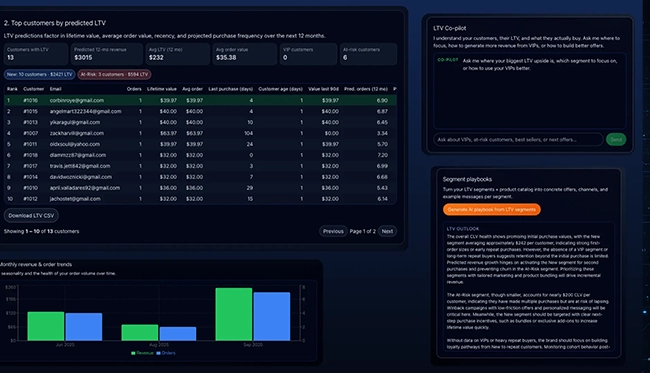This screenshot has height=373, width=650.
Task: Select the New: 10 customers segment chip
Action: 39,75
